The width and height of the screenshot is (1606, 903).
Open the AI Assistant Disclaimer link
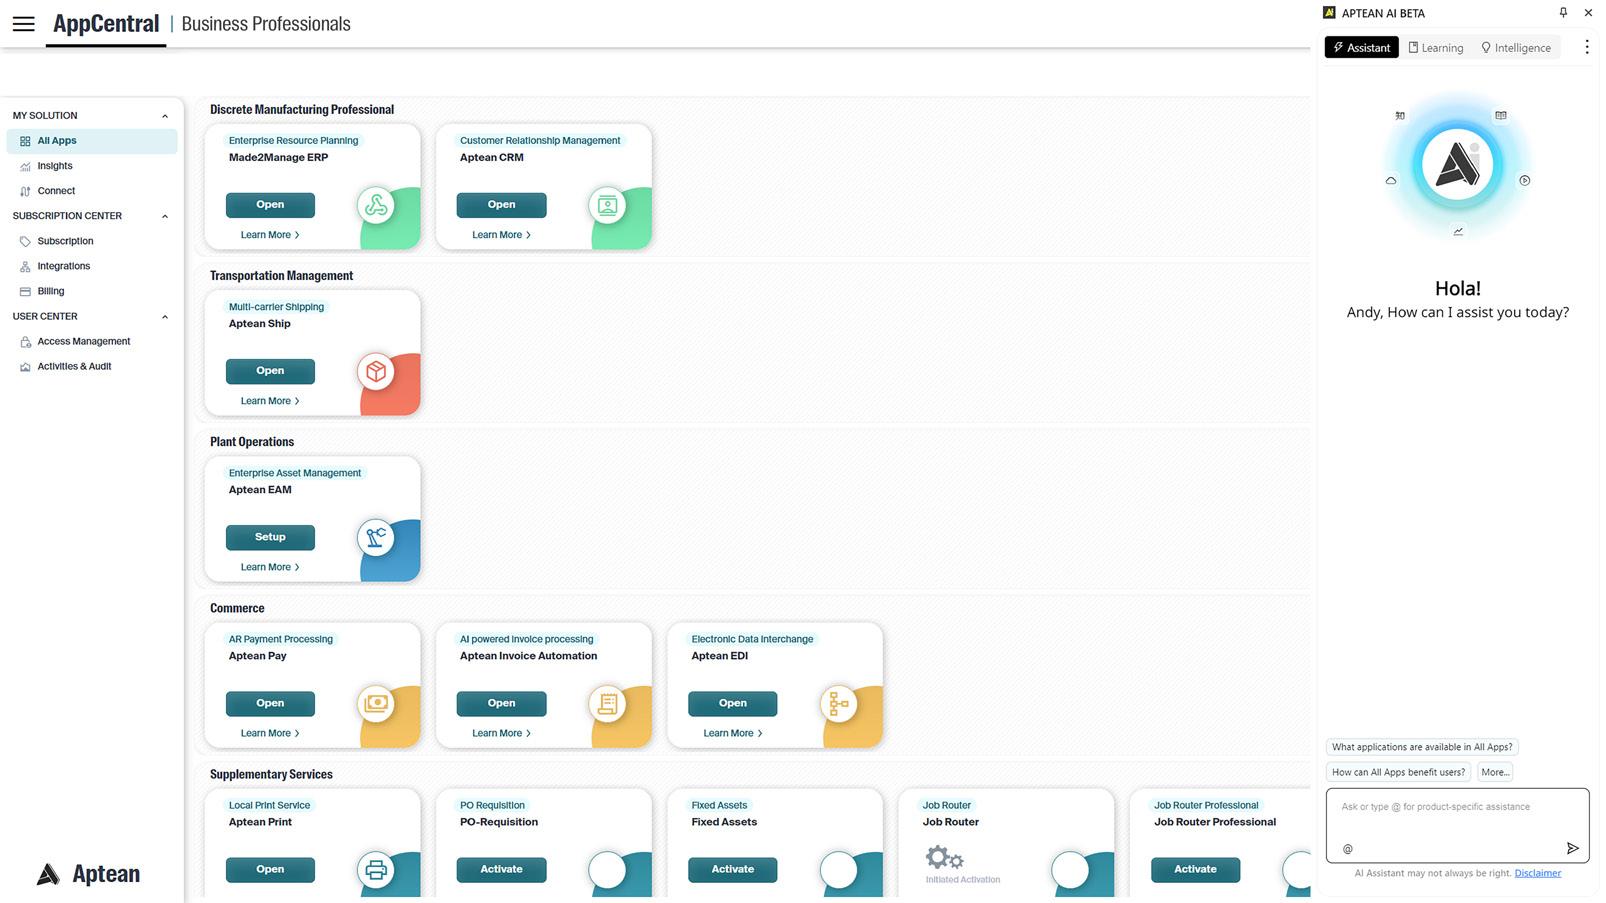(1537, 873)
